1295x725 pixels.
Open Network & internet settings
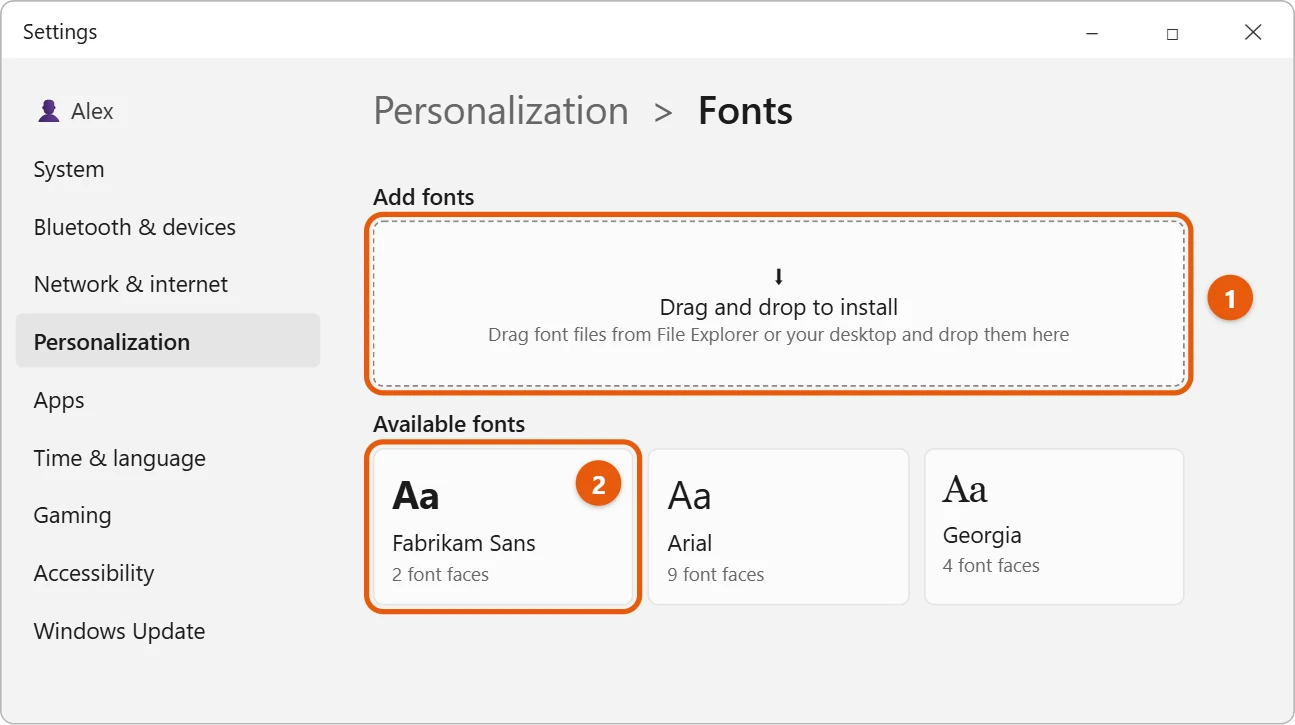click(131, 284)
